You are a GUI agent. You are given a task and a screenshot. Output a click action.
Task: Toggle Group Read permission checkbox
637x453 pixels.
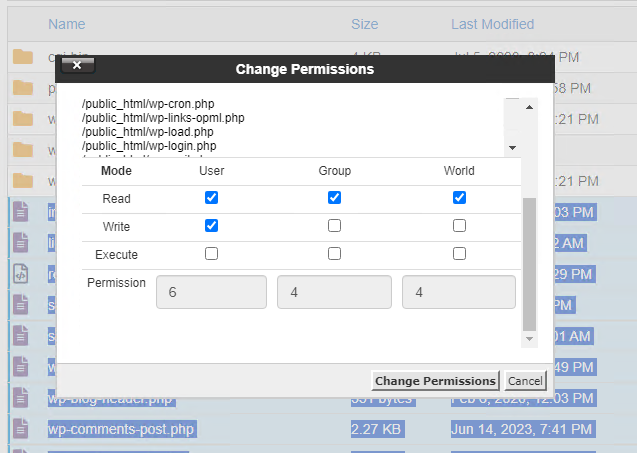tap(334, 198)
